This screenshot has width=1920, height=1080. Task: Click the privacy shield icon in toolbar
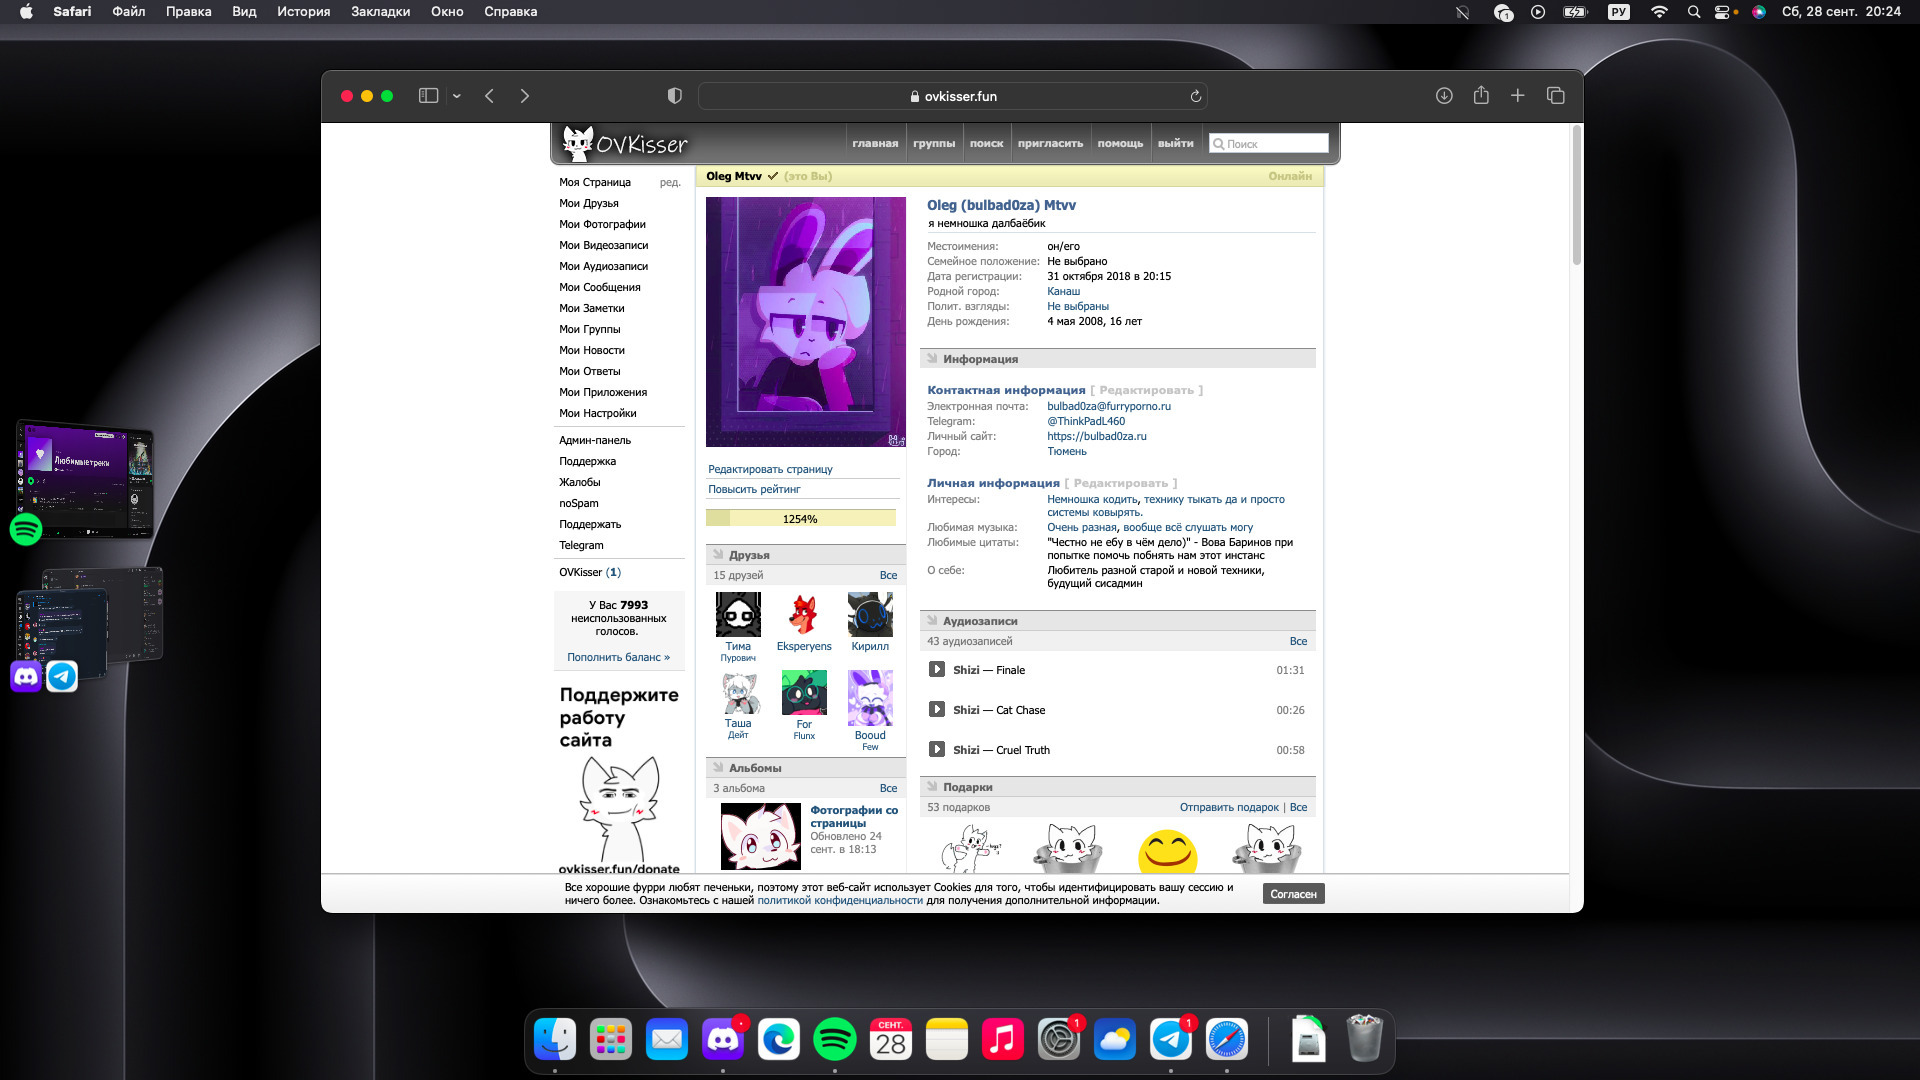pos(674,96)
